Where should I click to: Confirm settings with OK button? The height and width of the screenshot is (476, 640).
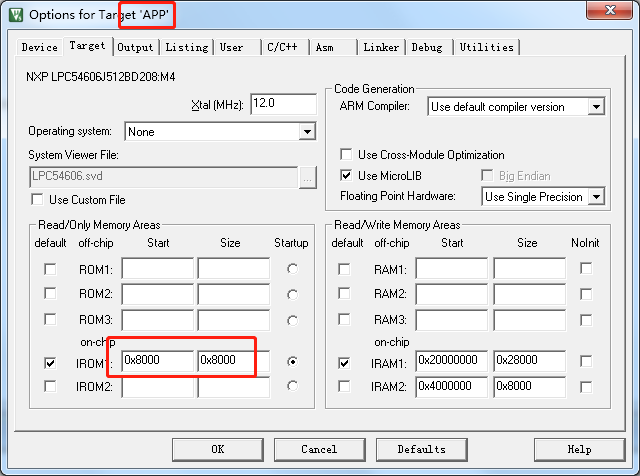[x=218, y=449]
